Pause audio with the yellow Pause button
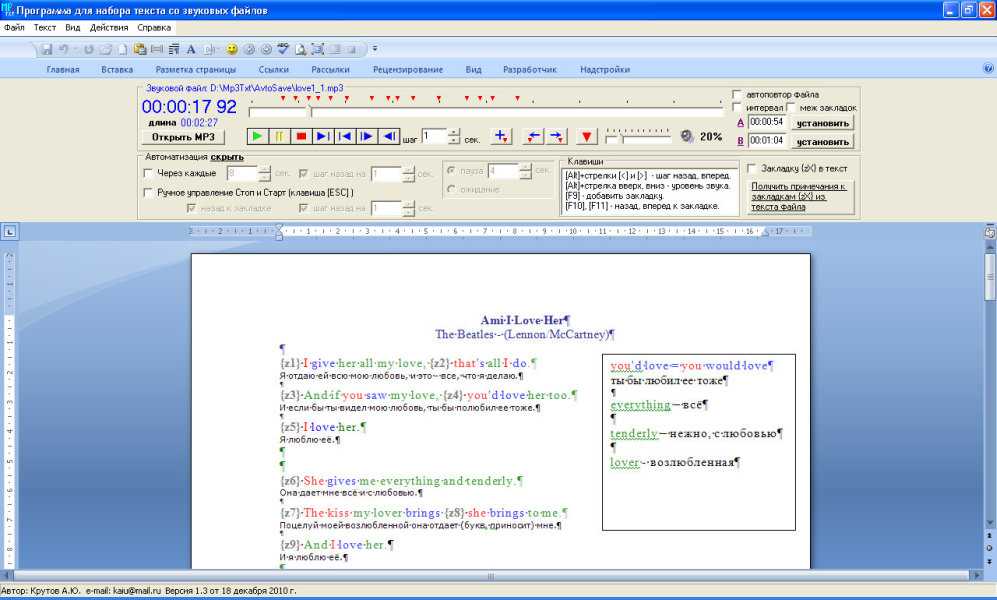This screenshot has width=997, height=600. click(x=278, y=136)
